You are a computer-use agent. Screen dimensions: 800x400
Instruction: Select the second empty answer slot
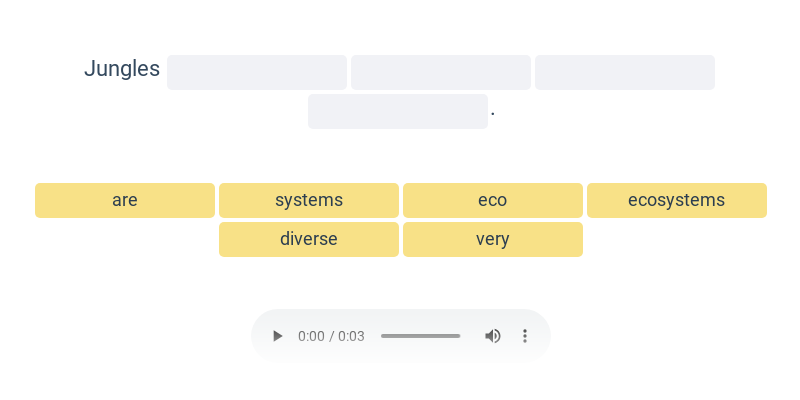tap(441, 73)
